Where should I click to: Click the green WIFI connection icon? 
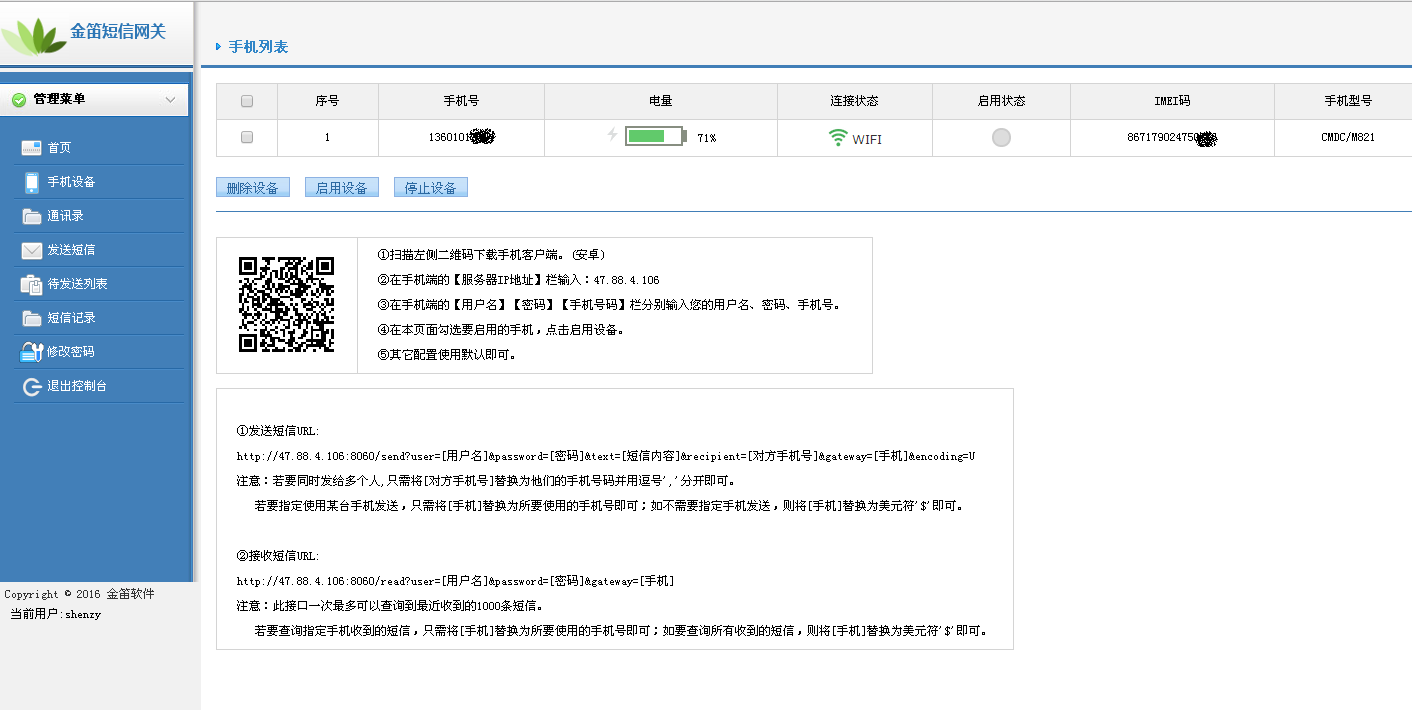(x=838, y=138)
